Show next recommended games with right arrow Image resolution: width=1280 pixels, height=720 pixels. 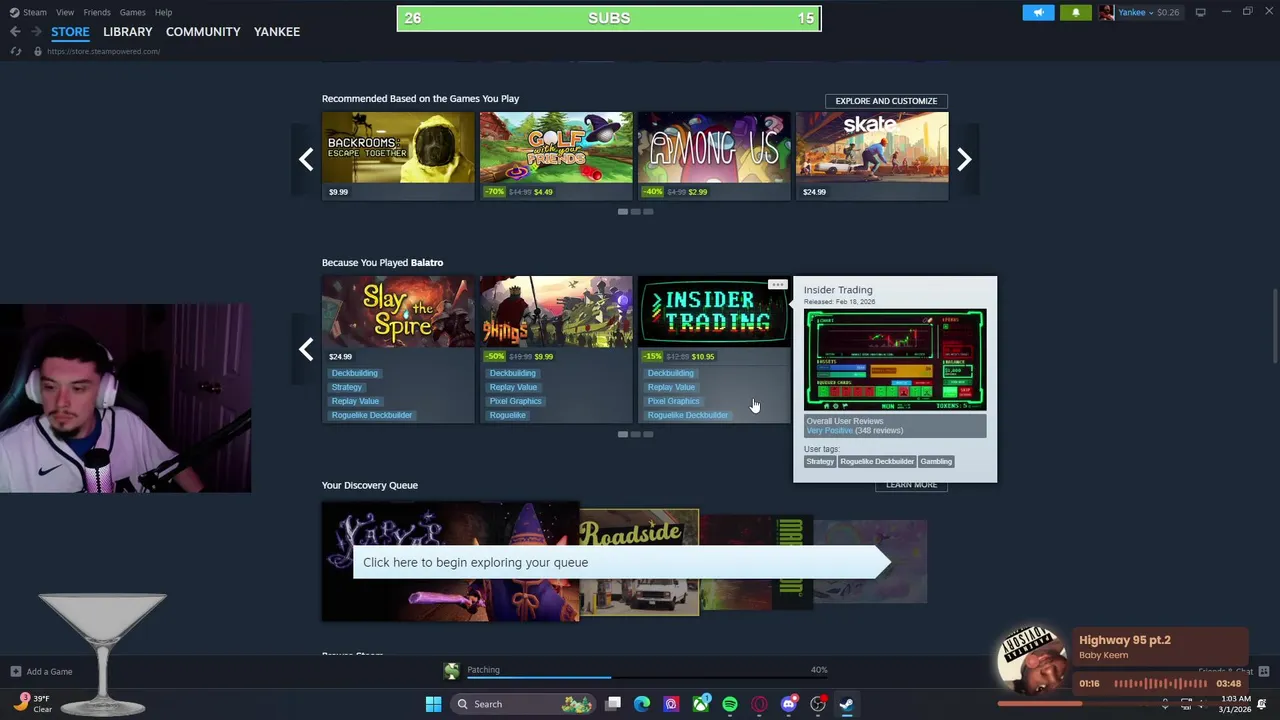coord(964,159)
